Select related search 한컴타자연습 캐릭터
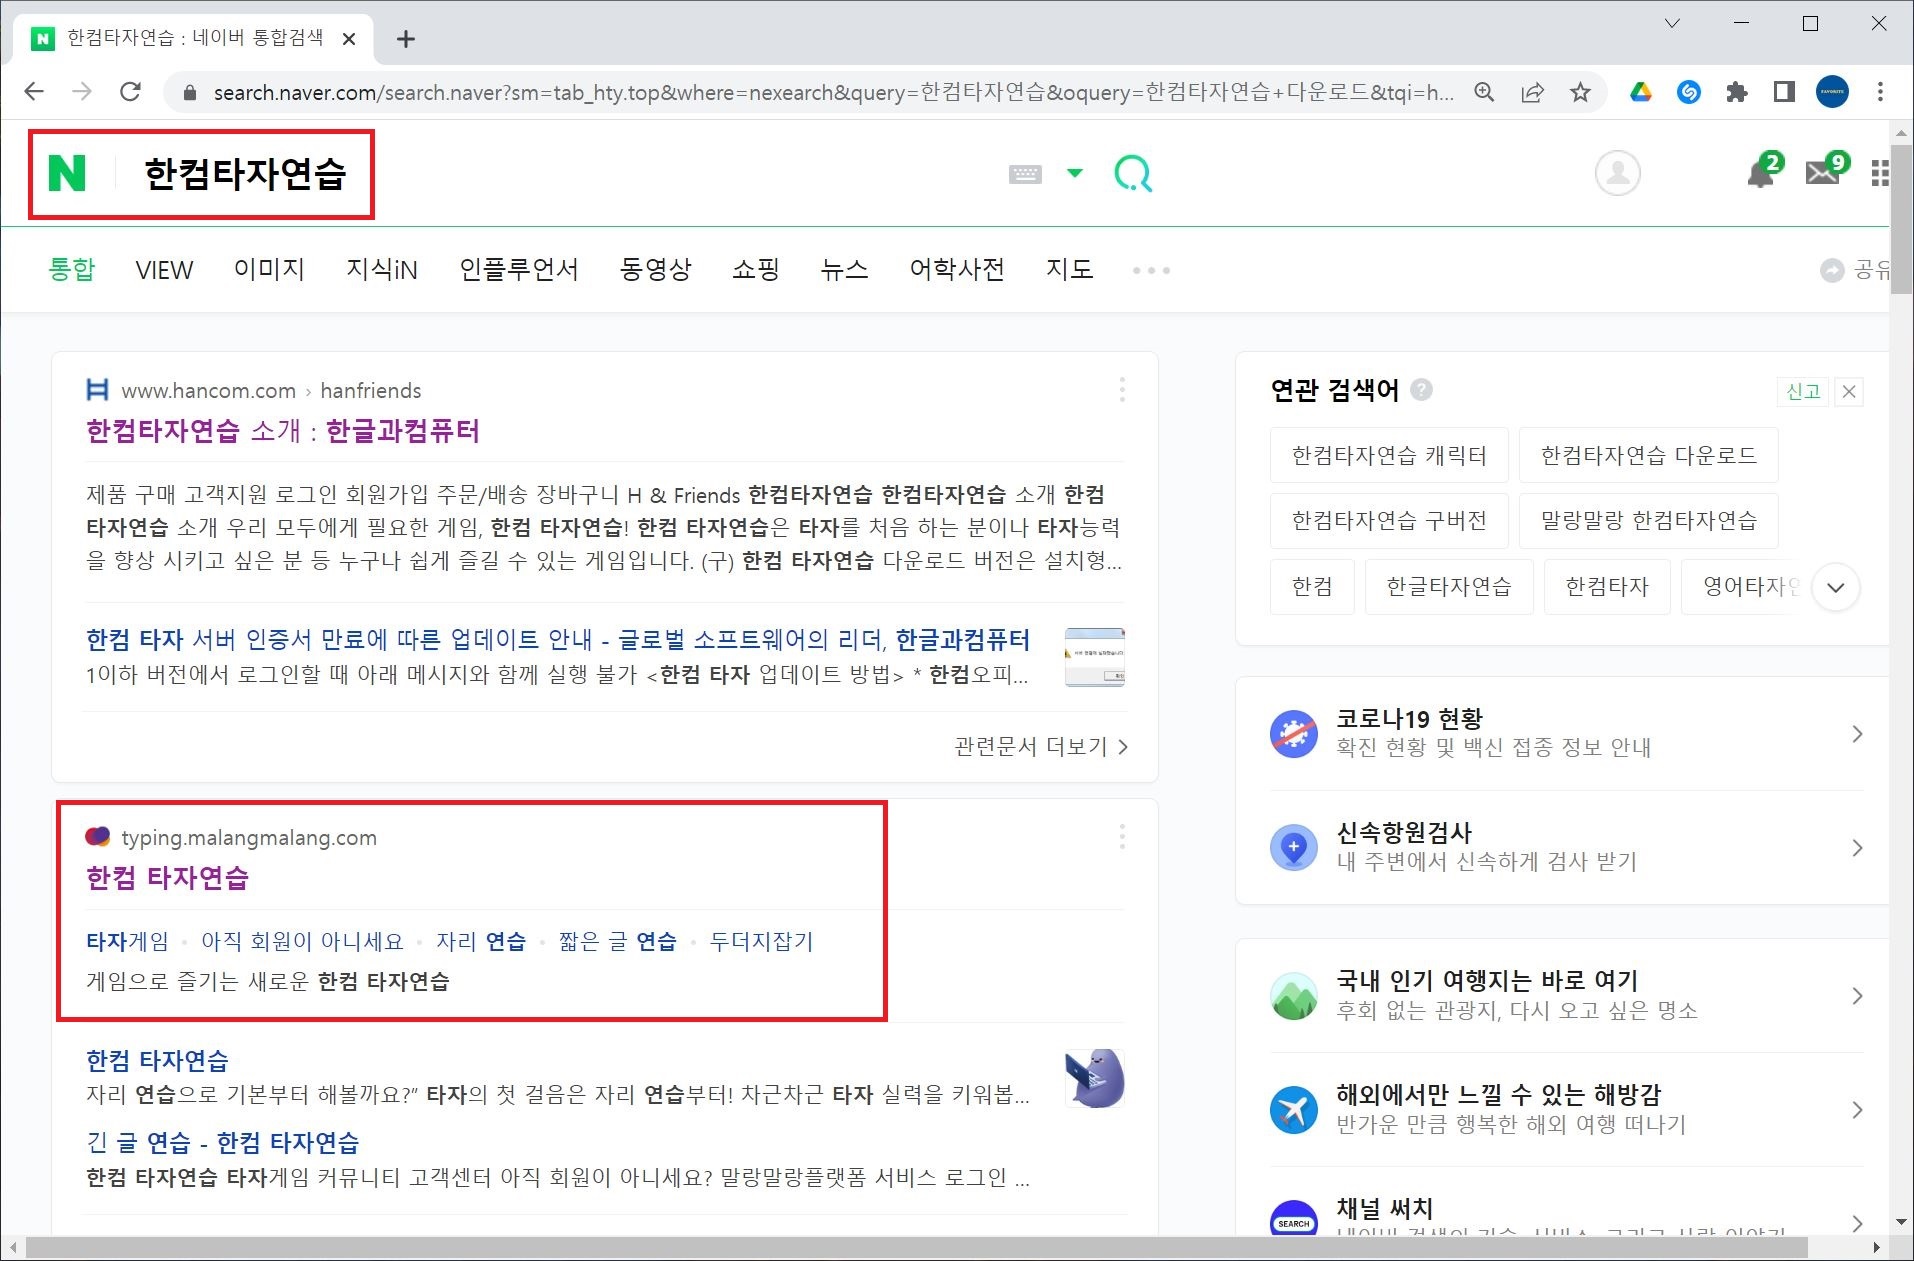The height and width of the screenshot is (1261, 1914). [x=1389, y=456]
